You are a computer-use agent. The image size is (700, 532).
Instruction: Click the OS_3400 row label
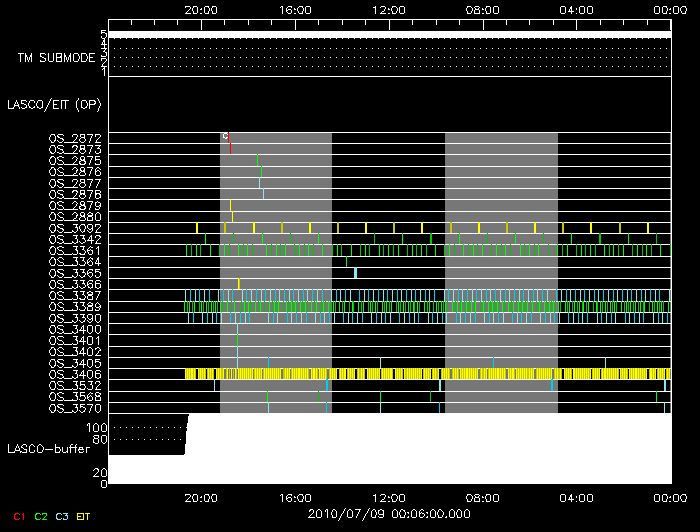tap(75, 330)
